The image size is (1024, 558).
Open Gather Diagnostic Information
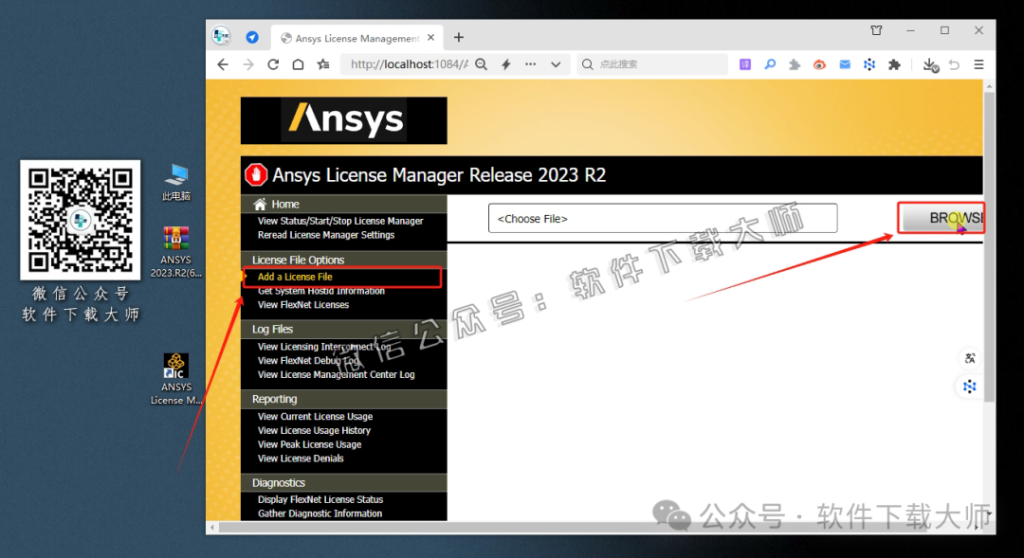(x=319, y=514)
